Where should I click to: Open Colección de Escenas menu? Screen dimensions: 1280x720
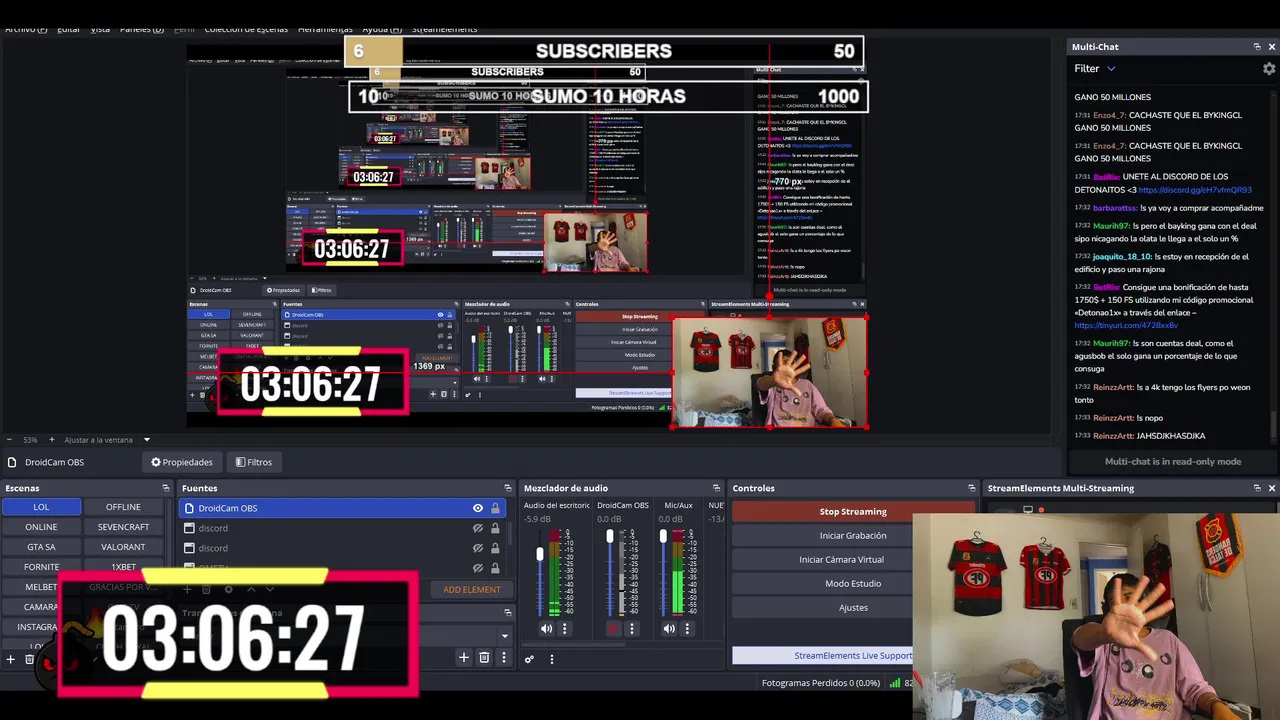click(x=246, y=29)
